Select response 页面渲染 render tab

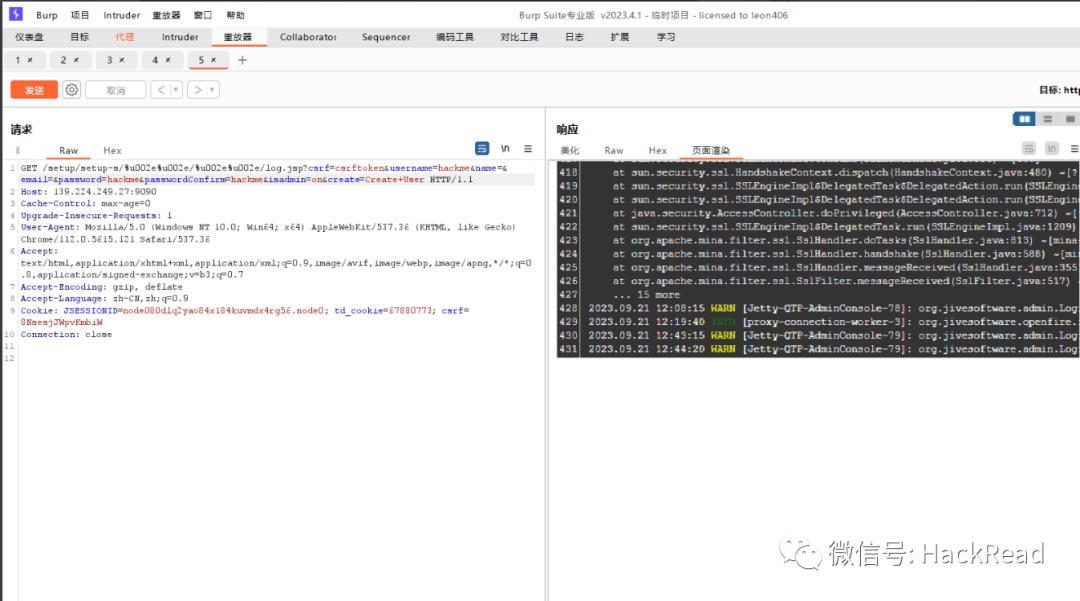711,150
